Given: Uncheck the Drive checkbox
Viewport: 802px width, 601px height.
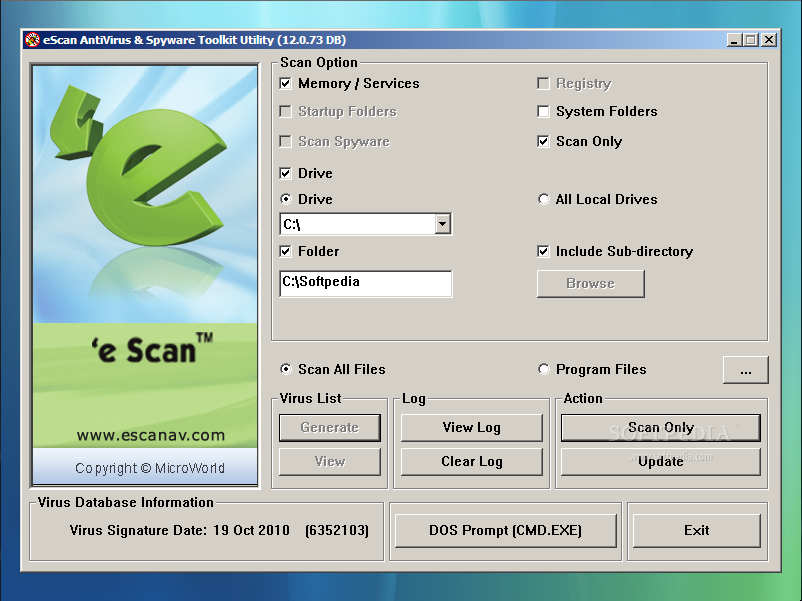Looking at the screenshot, I should 285,173.
